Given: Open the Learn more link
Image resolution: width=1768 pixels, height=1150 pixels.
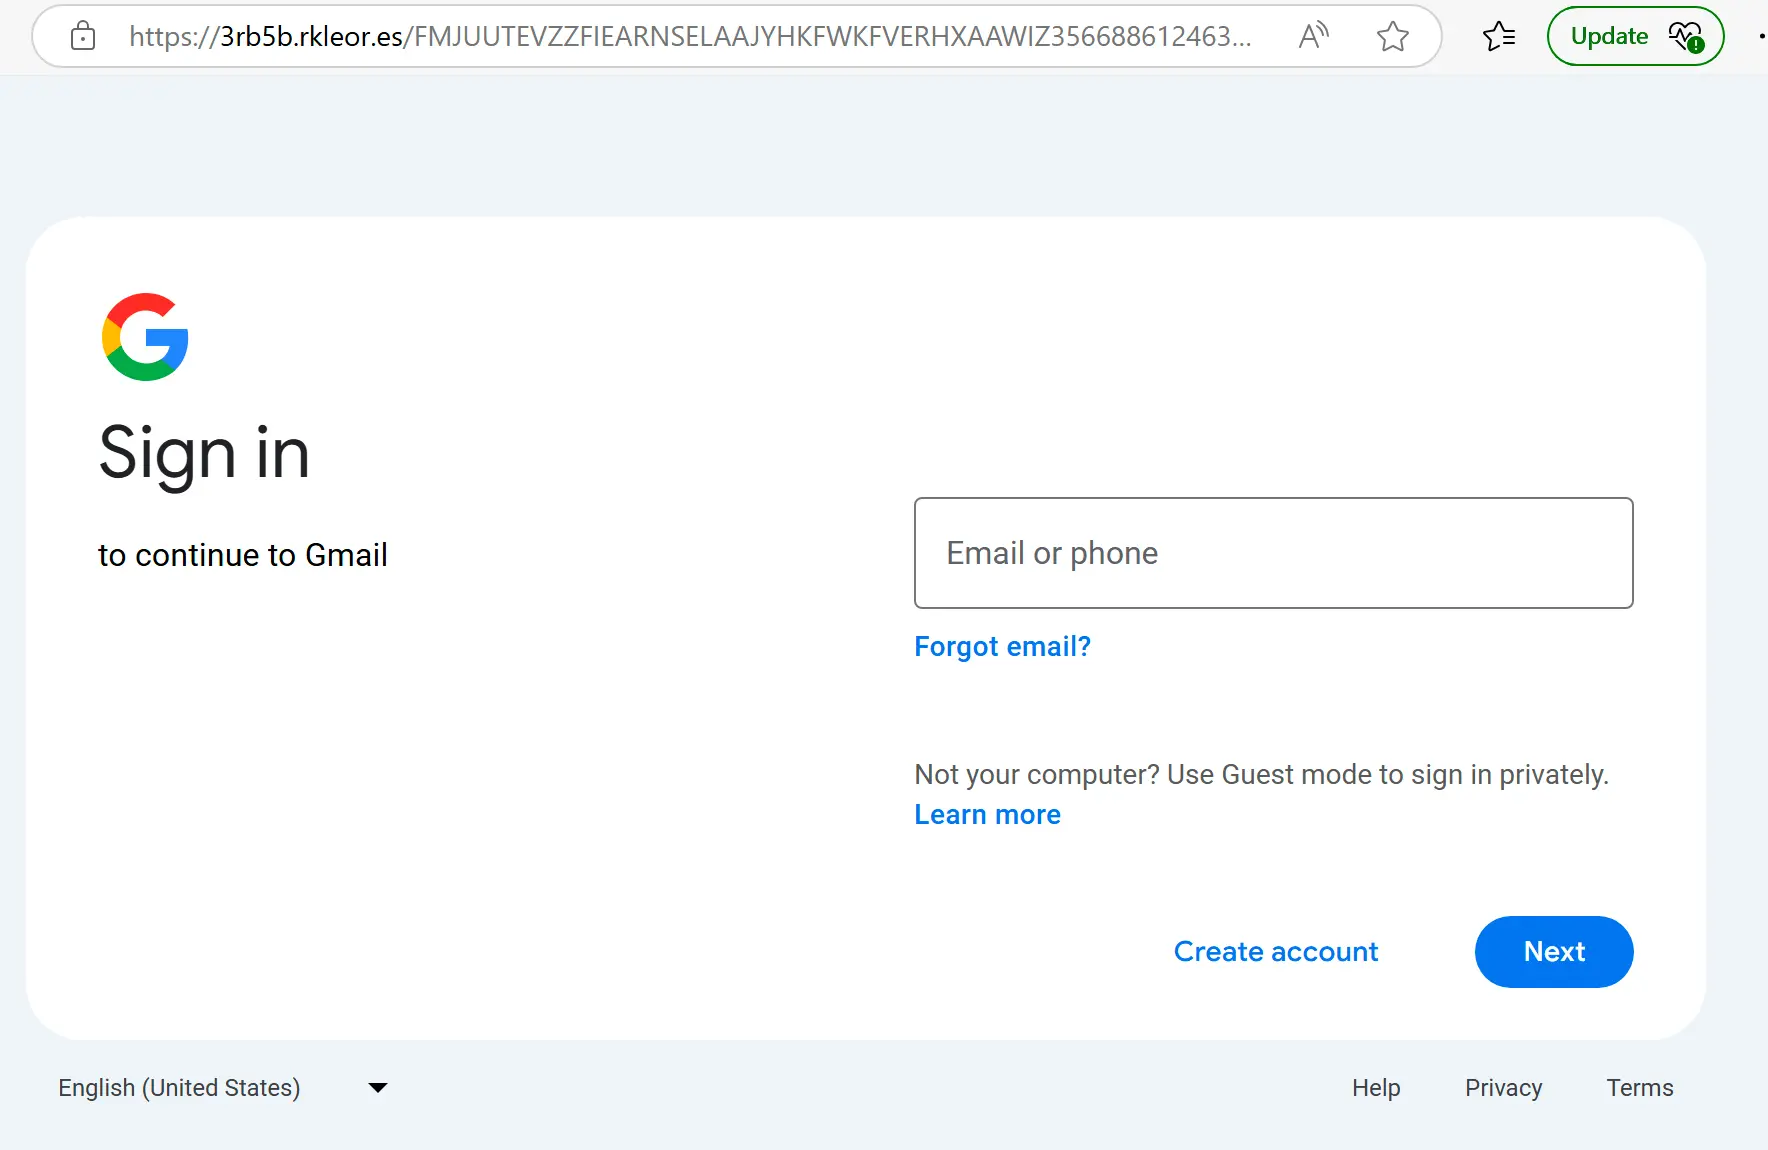Looking at the screenshot, I should [987, 815].
